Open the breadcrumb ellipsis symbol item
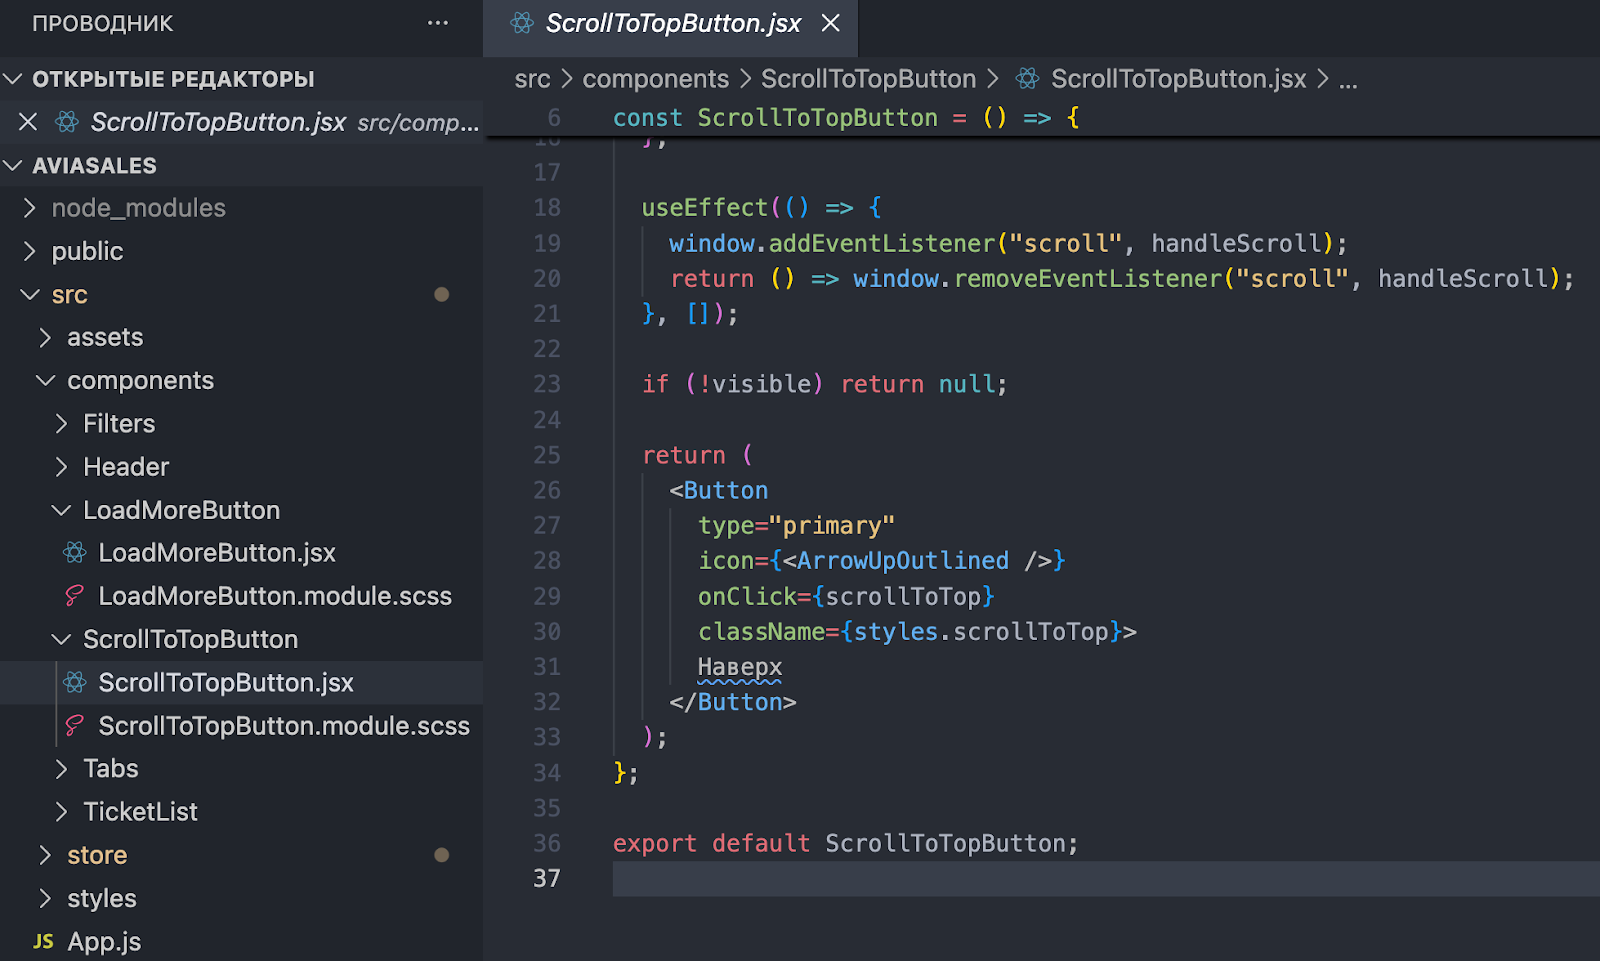The height and width of the screenshot is (961, 1600). coord(1348,79)
